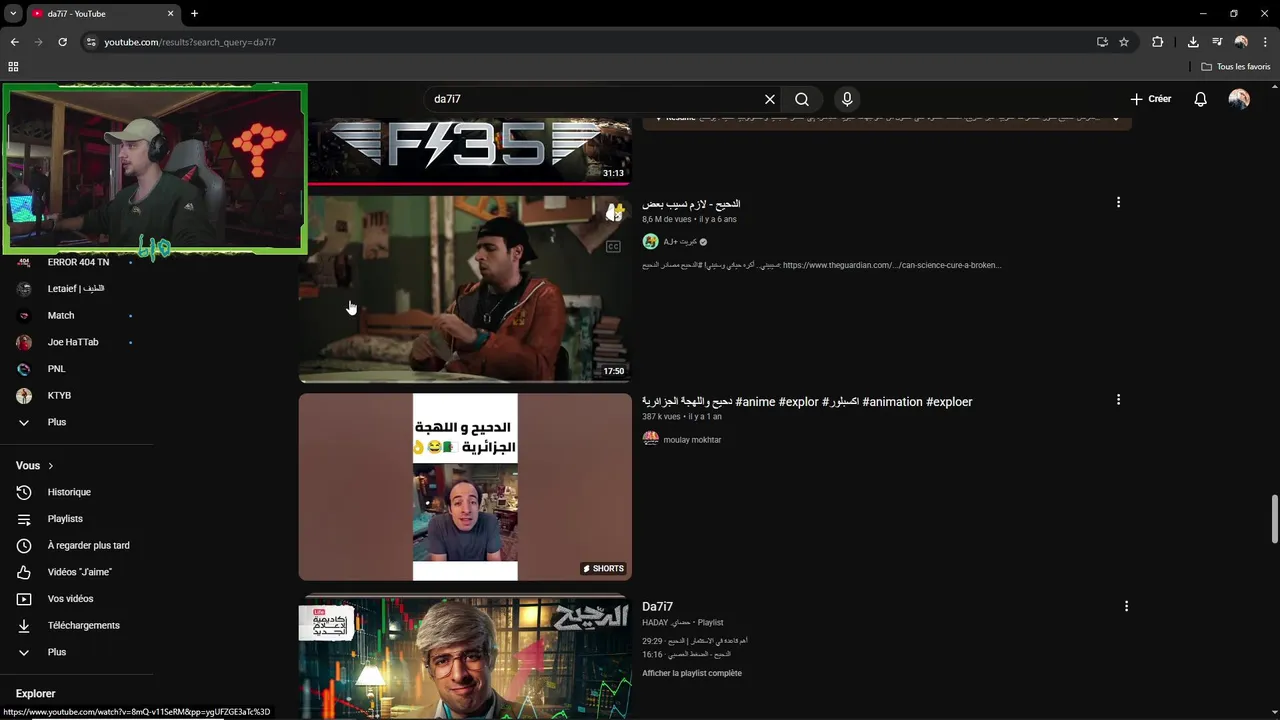Open YouTube notifications bell
Viewport: 1280px width, 720px height.
1201,99
